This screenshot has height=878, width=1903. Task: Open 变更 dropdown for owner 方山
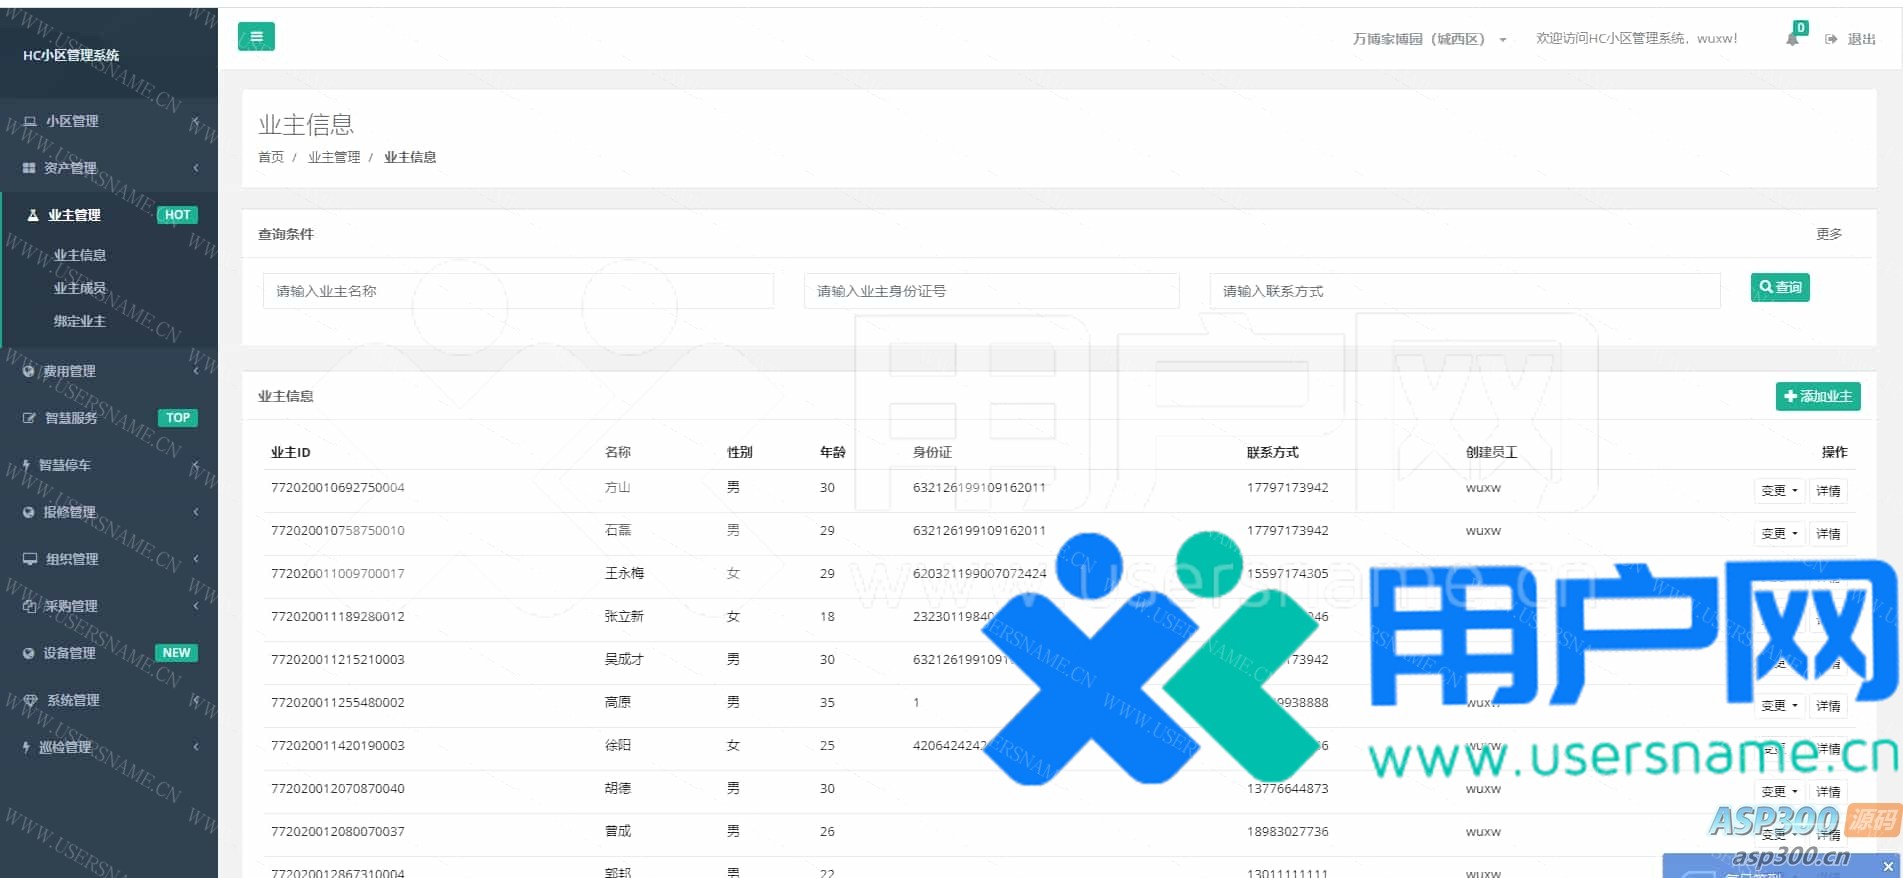coord(1779,491)
